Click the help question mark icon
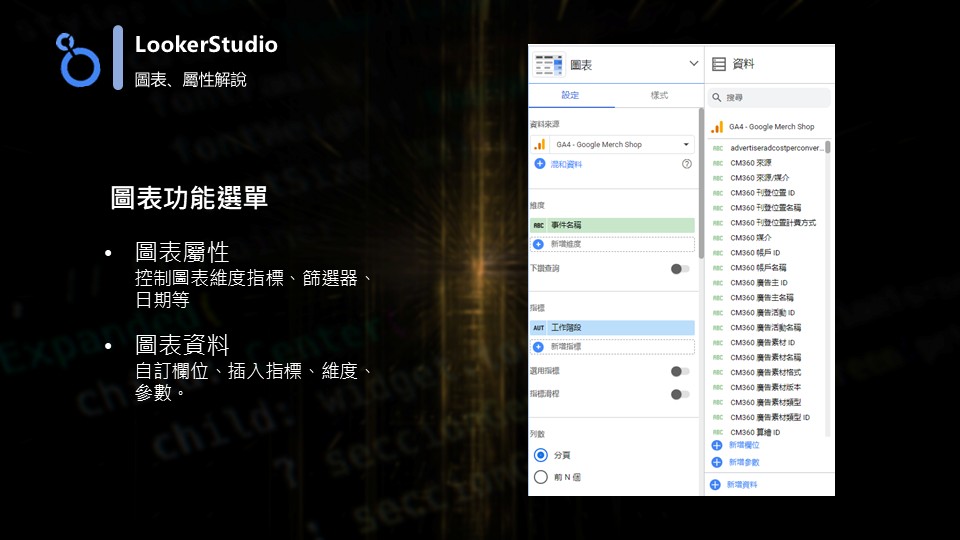This screenshot has width=960, height=540. [x=687, y=164]
